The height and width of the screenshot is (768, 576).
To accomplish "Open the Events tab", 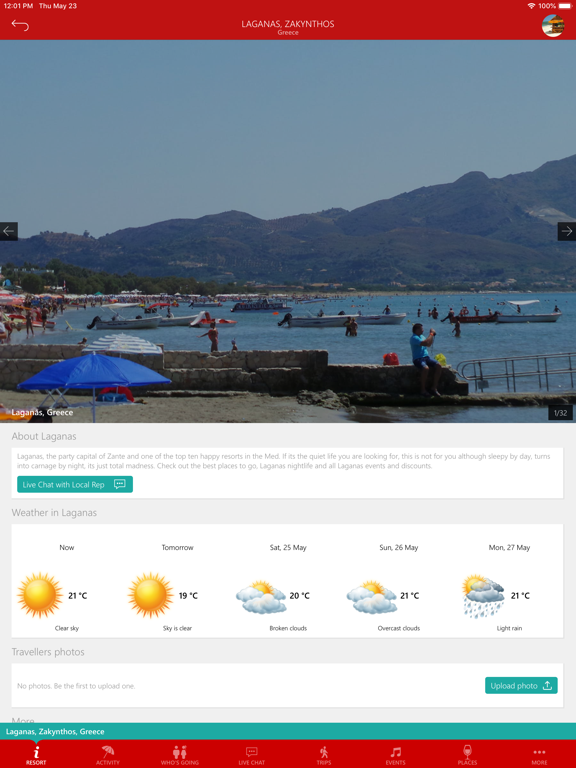I will [x=395, y=755].
